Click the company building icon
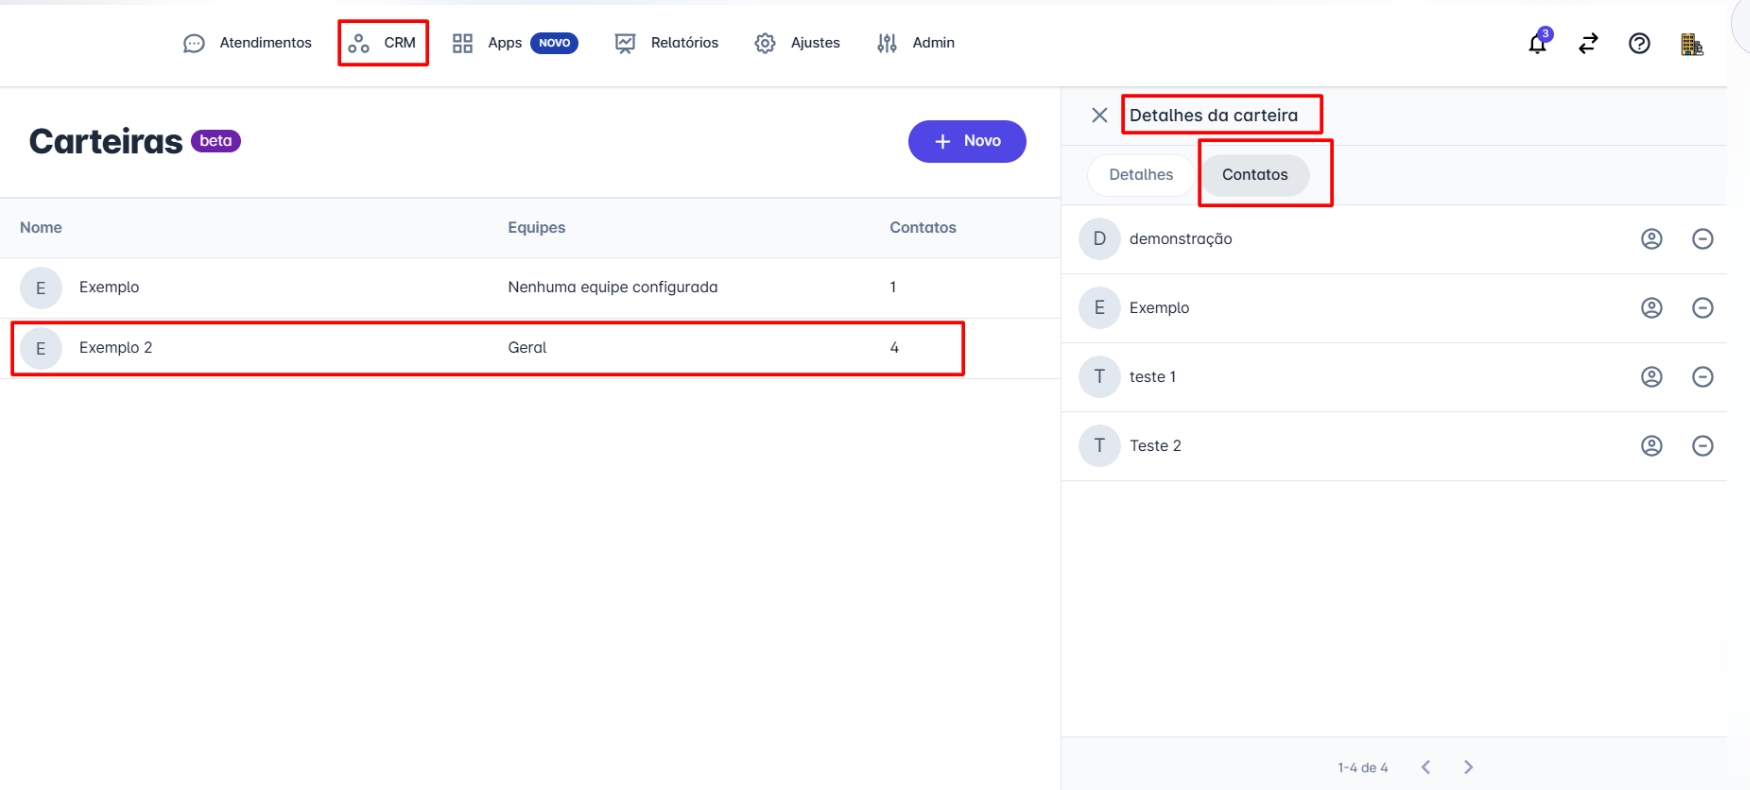 tap(1691, 44)
